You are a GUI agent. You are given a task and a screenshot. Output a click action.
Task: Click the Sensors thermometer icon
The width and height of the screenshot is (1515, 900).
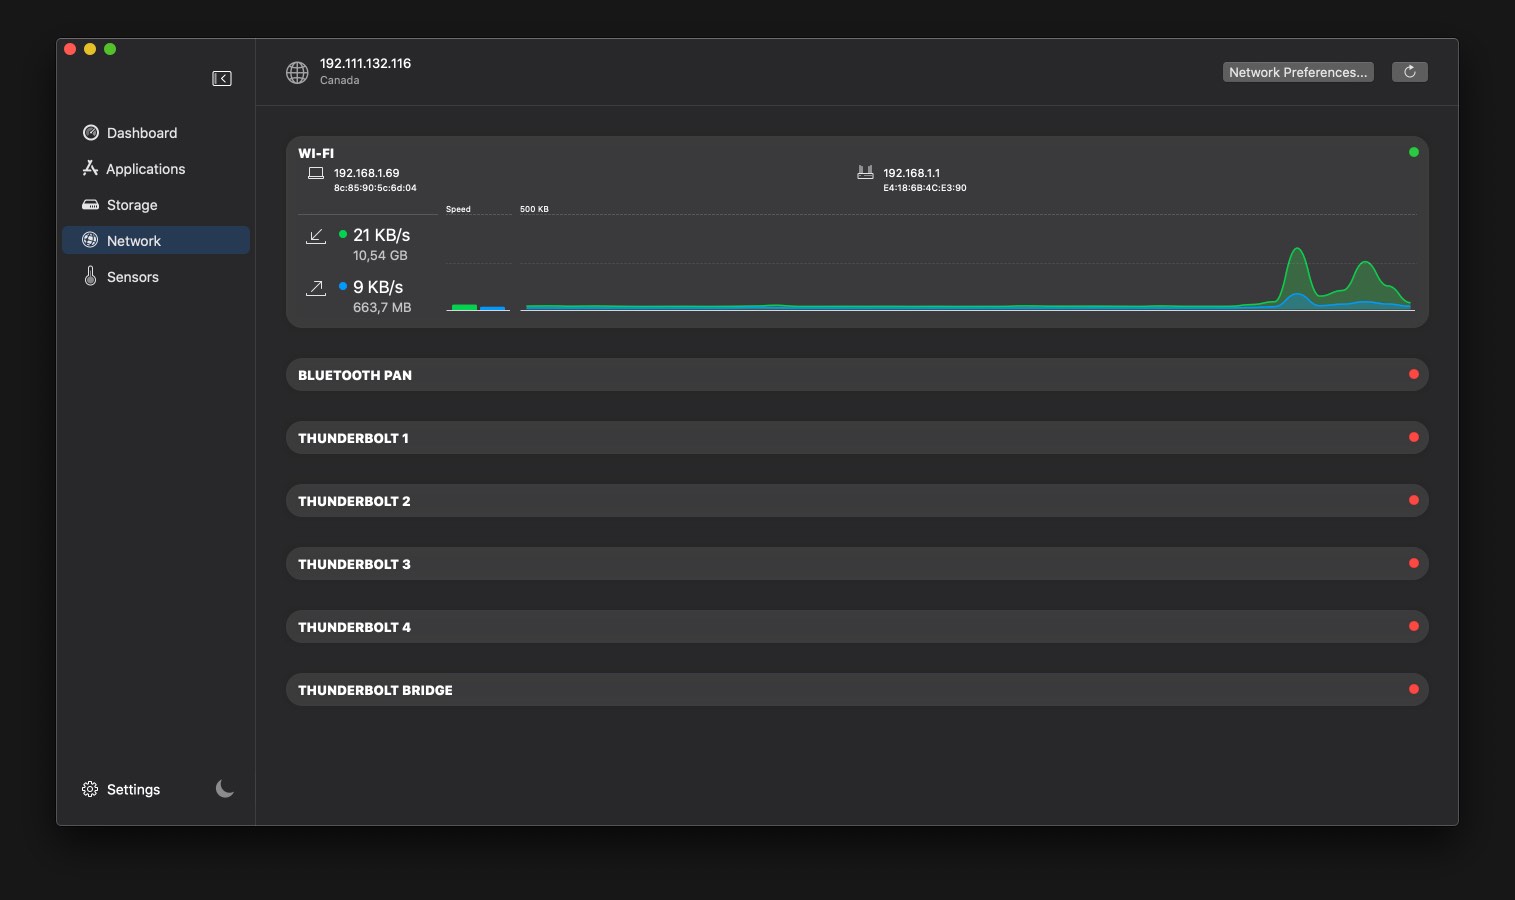pyautogui.click(x=90, y=276)
